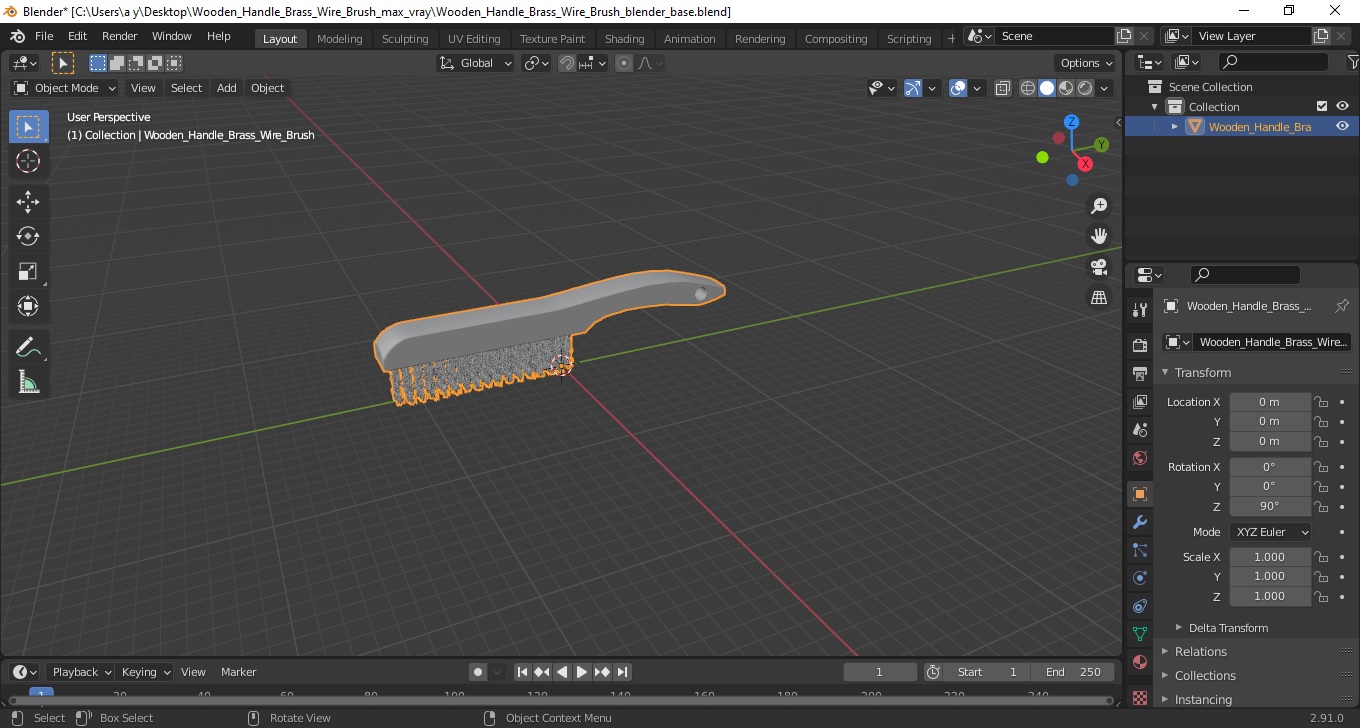Switch to material preview shading
This screenshot has width=1360, height=728.
[1066, 88]
